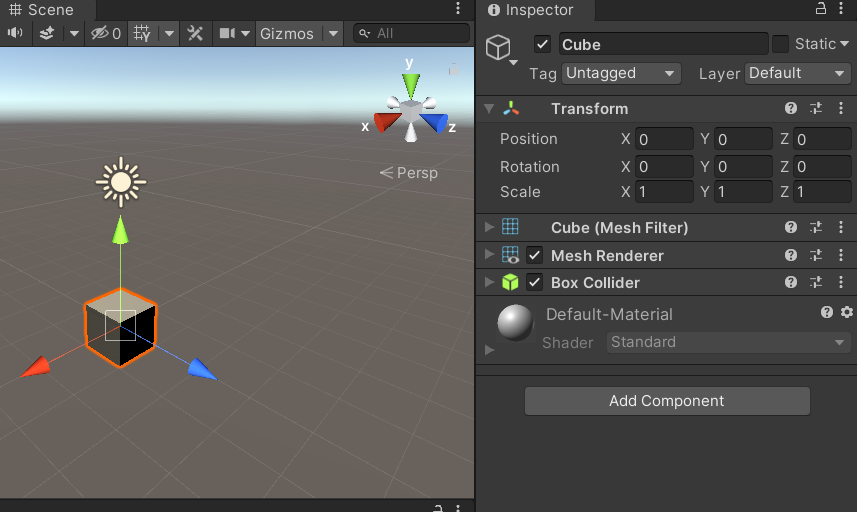Image resolution: width=857 pixels, height=512 pixels.
Task: Open the Layer dropdown showing Default
Action: (x=797, y=73)
